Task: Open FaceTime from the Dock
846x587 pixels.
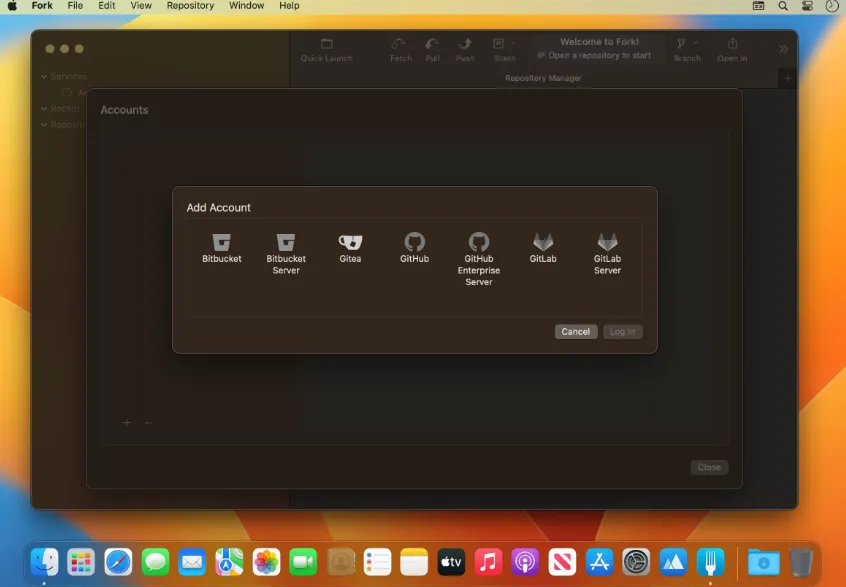Action: click(303, 562)
